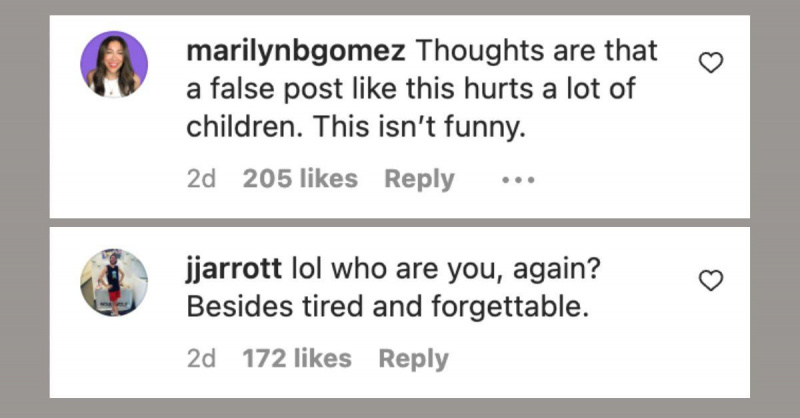Click the 2d timestamp under marilynbgomez's comment
The height and width of the screenshot is (418, 800).
(x=202, y=179)
